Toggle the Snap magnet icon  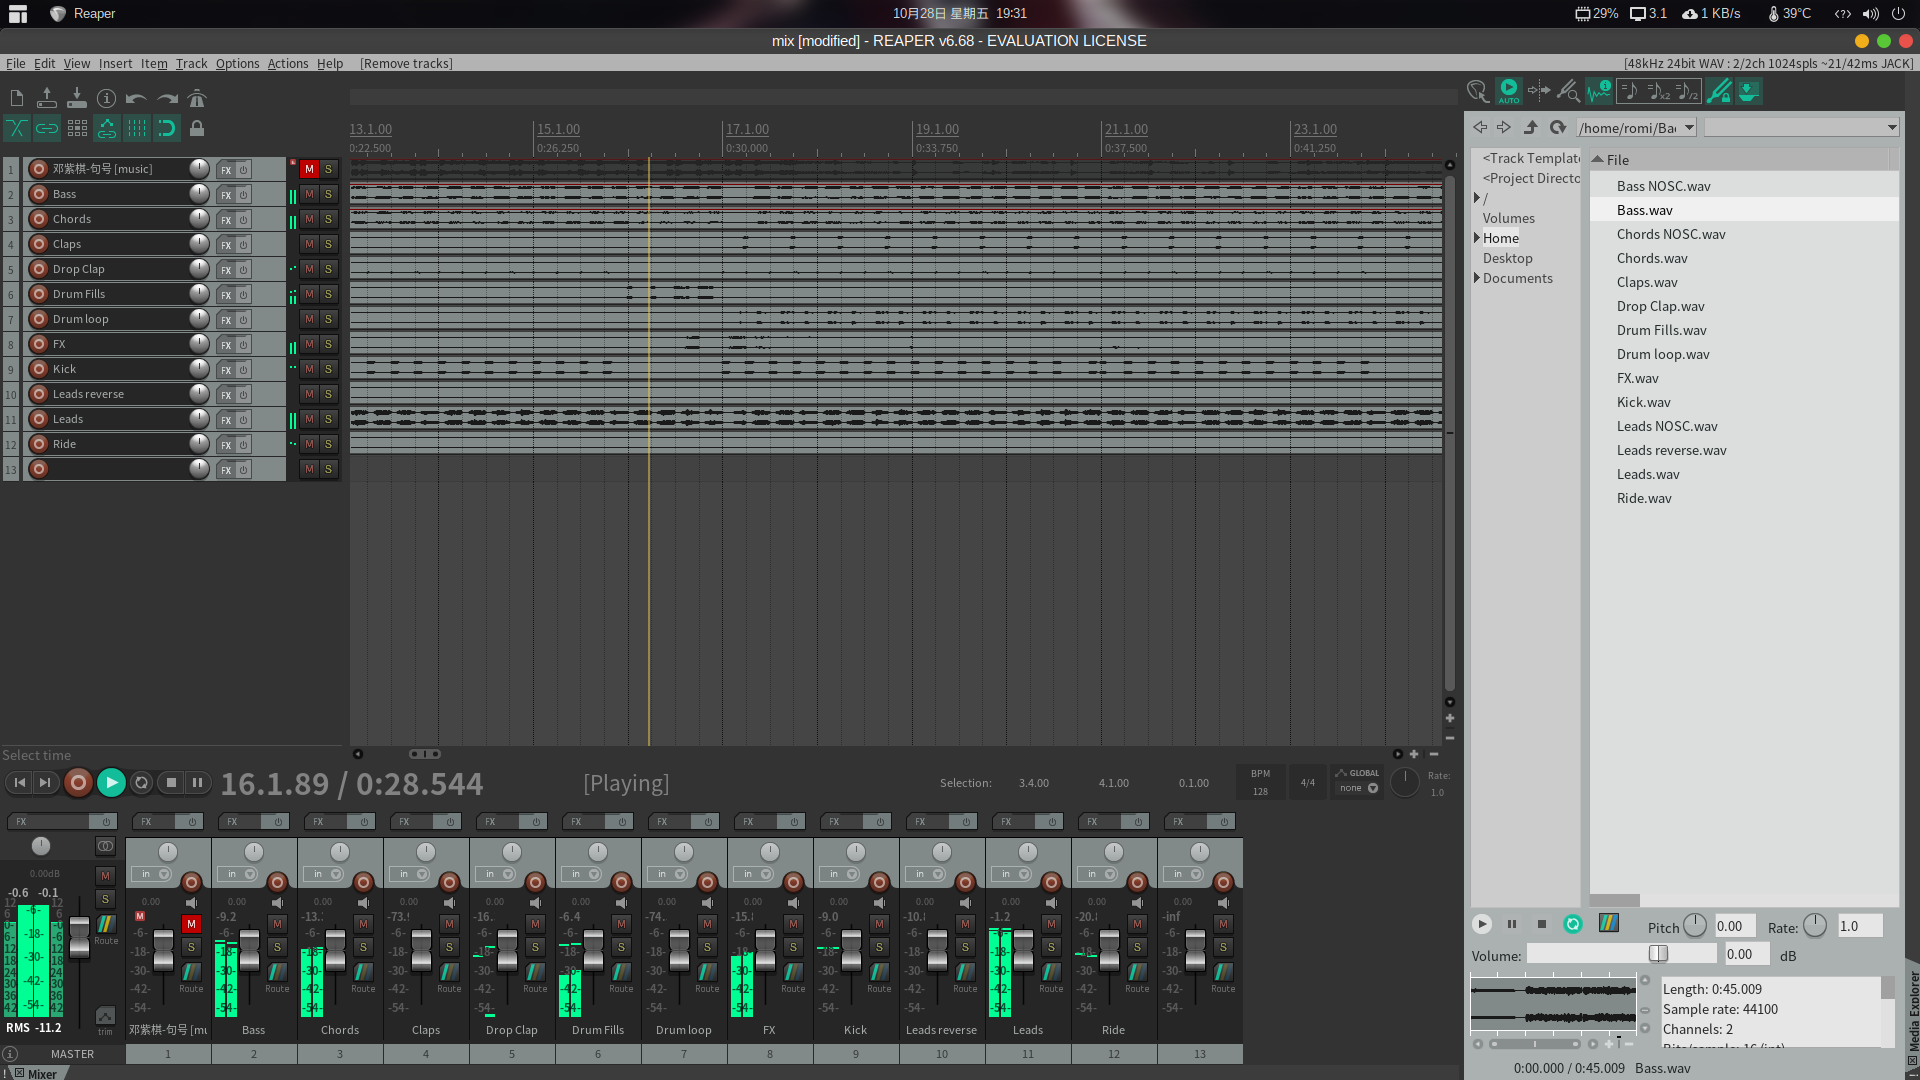pos(167,128)
